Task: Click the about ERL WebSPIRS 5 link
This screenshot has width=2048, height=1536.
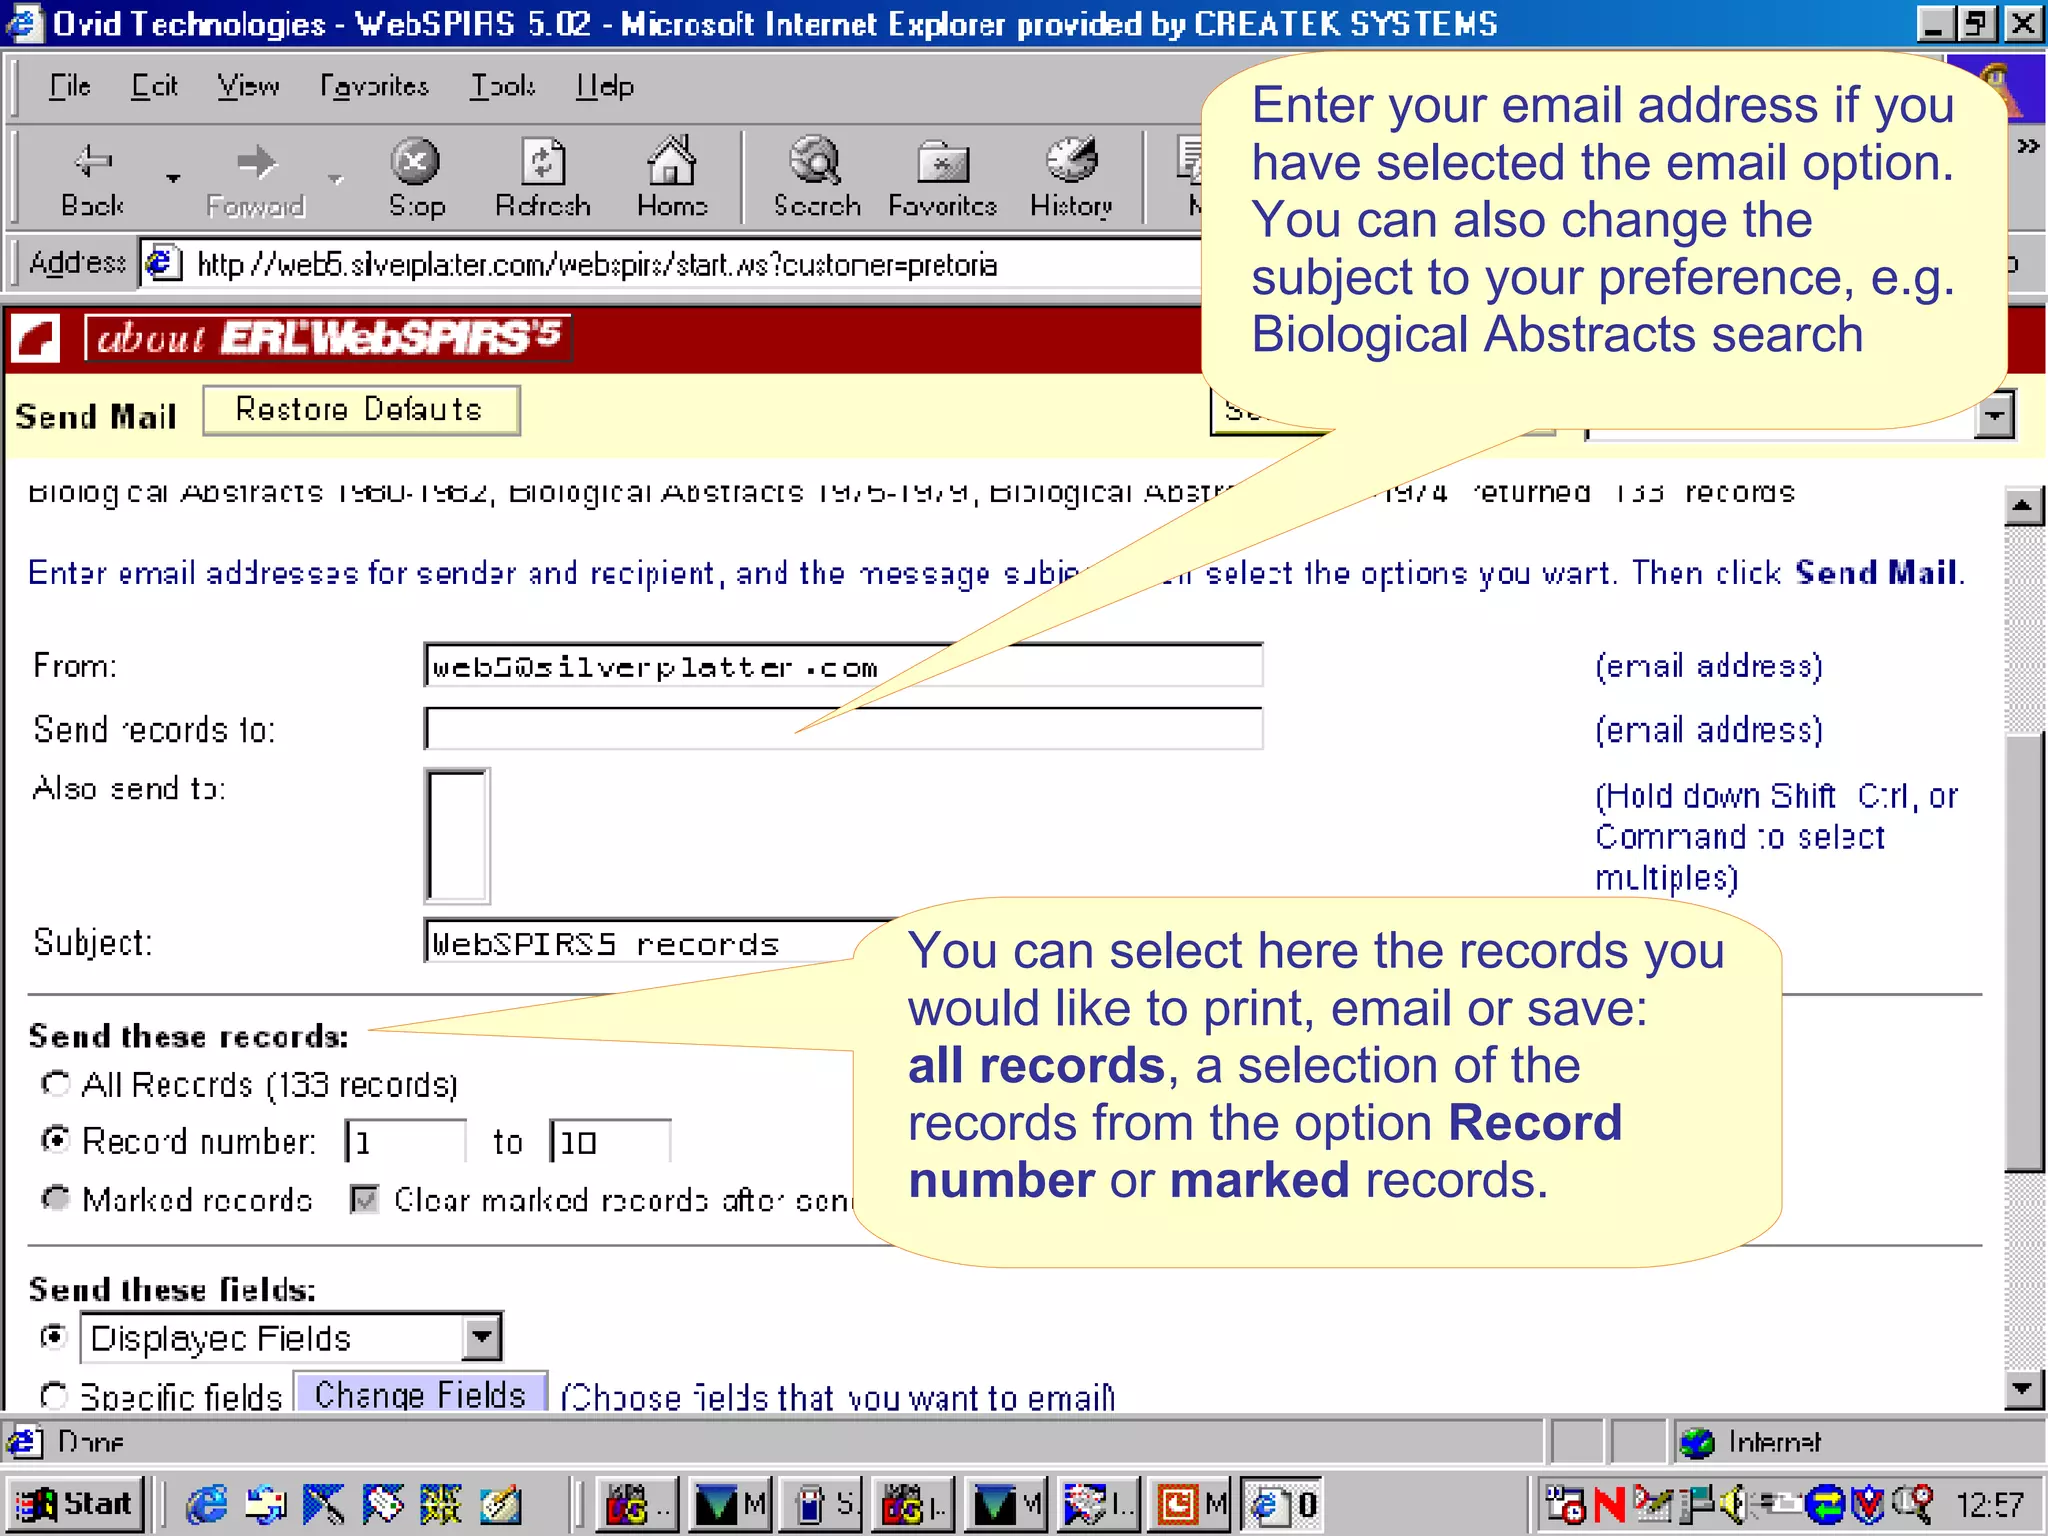Action: coord(328,338)
